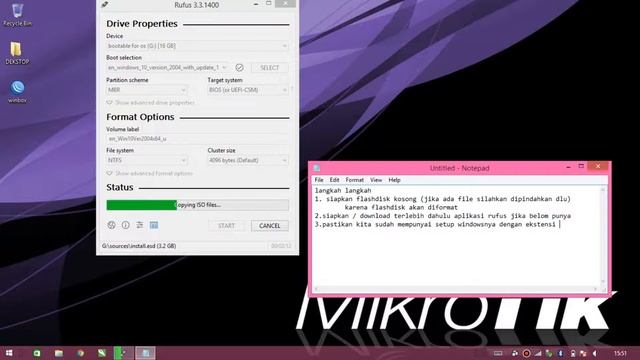This screenshot has height=360, width=640.
Task: Open the Cluster size dropdown
Action: pyautogui.click(x=248, y=160)
